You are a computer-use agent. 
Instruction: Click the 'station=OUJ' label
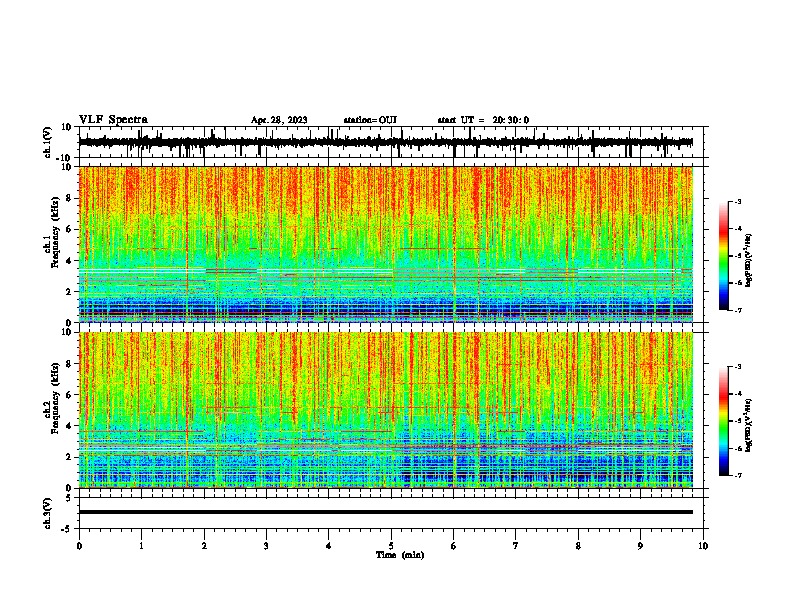370,120
